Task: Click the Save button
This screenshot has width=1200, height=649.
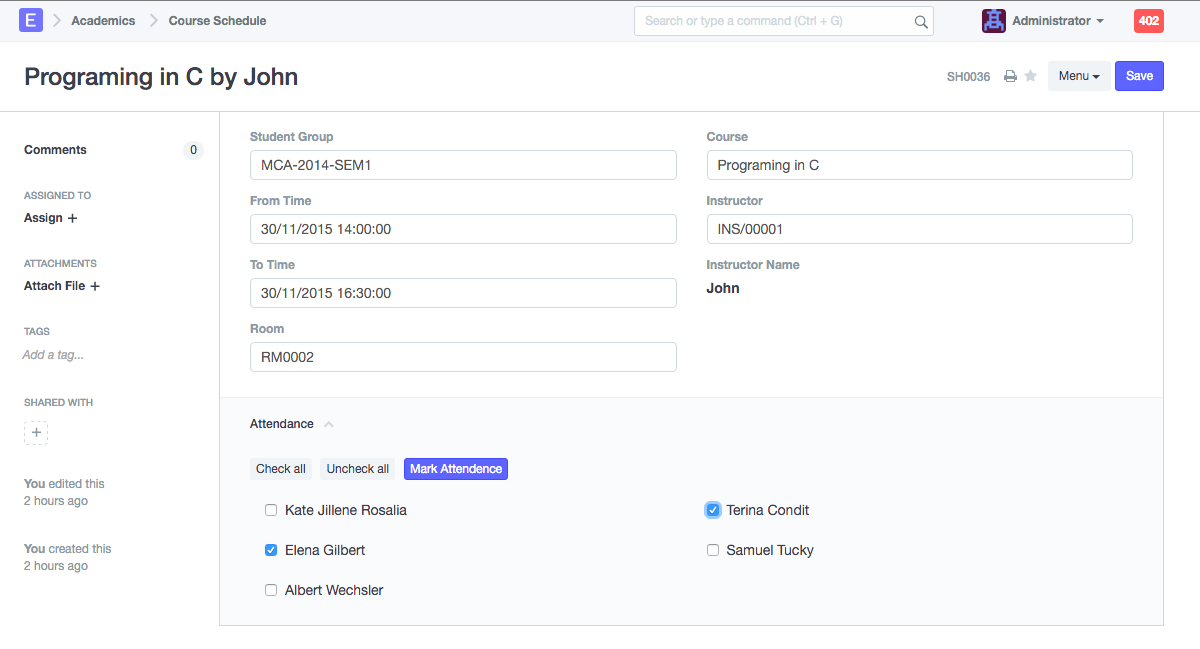Action: (x=1139, y=76)
